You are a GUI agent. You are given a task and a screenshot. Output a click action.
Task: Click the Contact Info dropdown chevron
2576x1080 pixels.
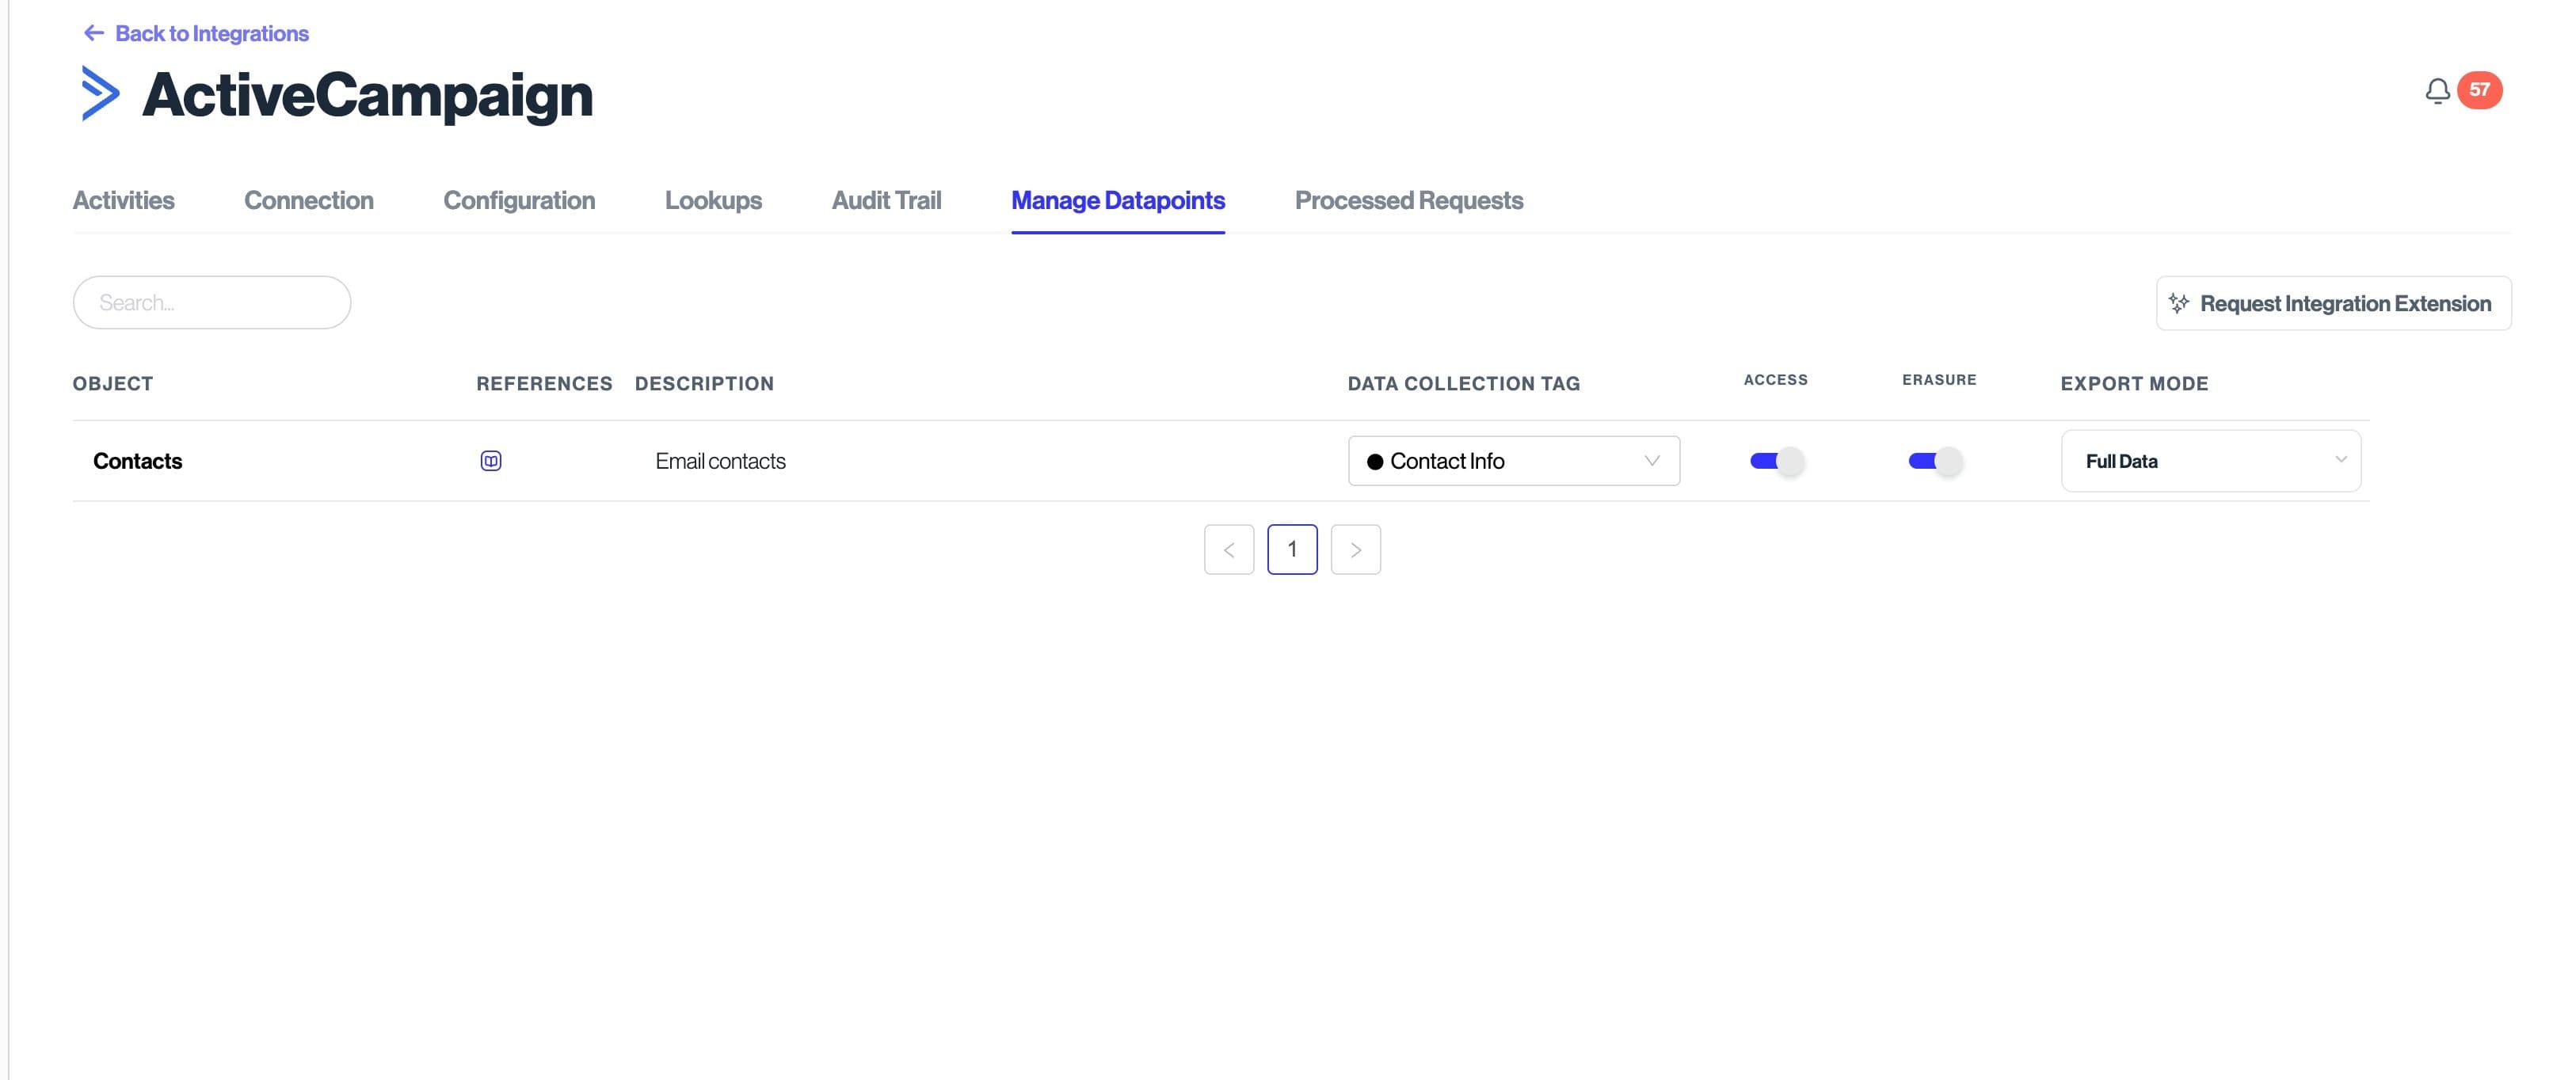coord(1652,461)
